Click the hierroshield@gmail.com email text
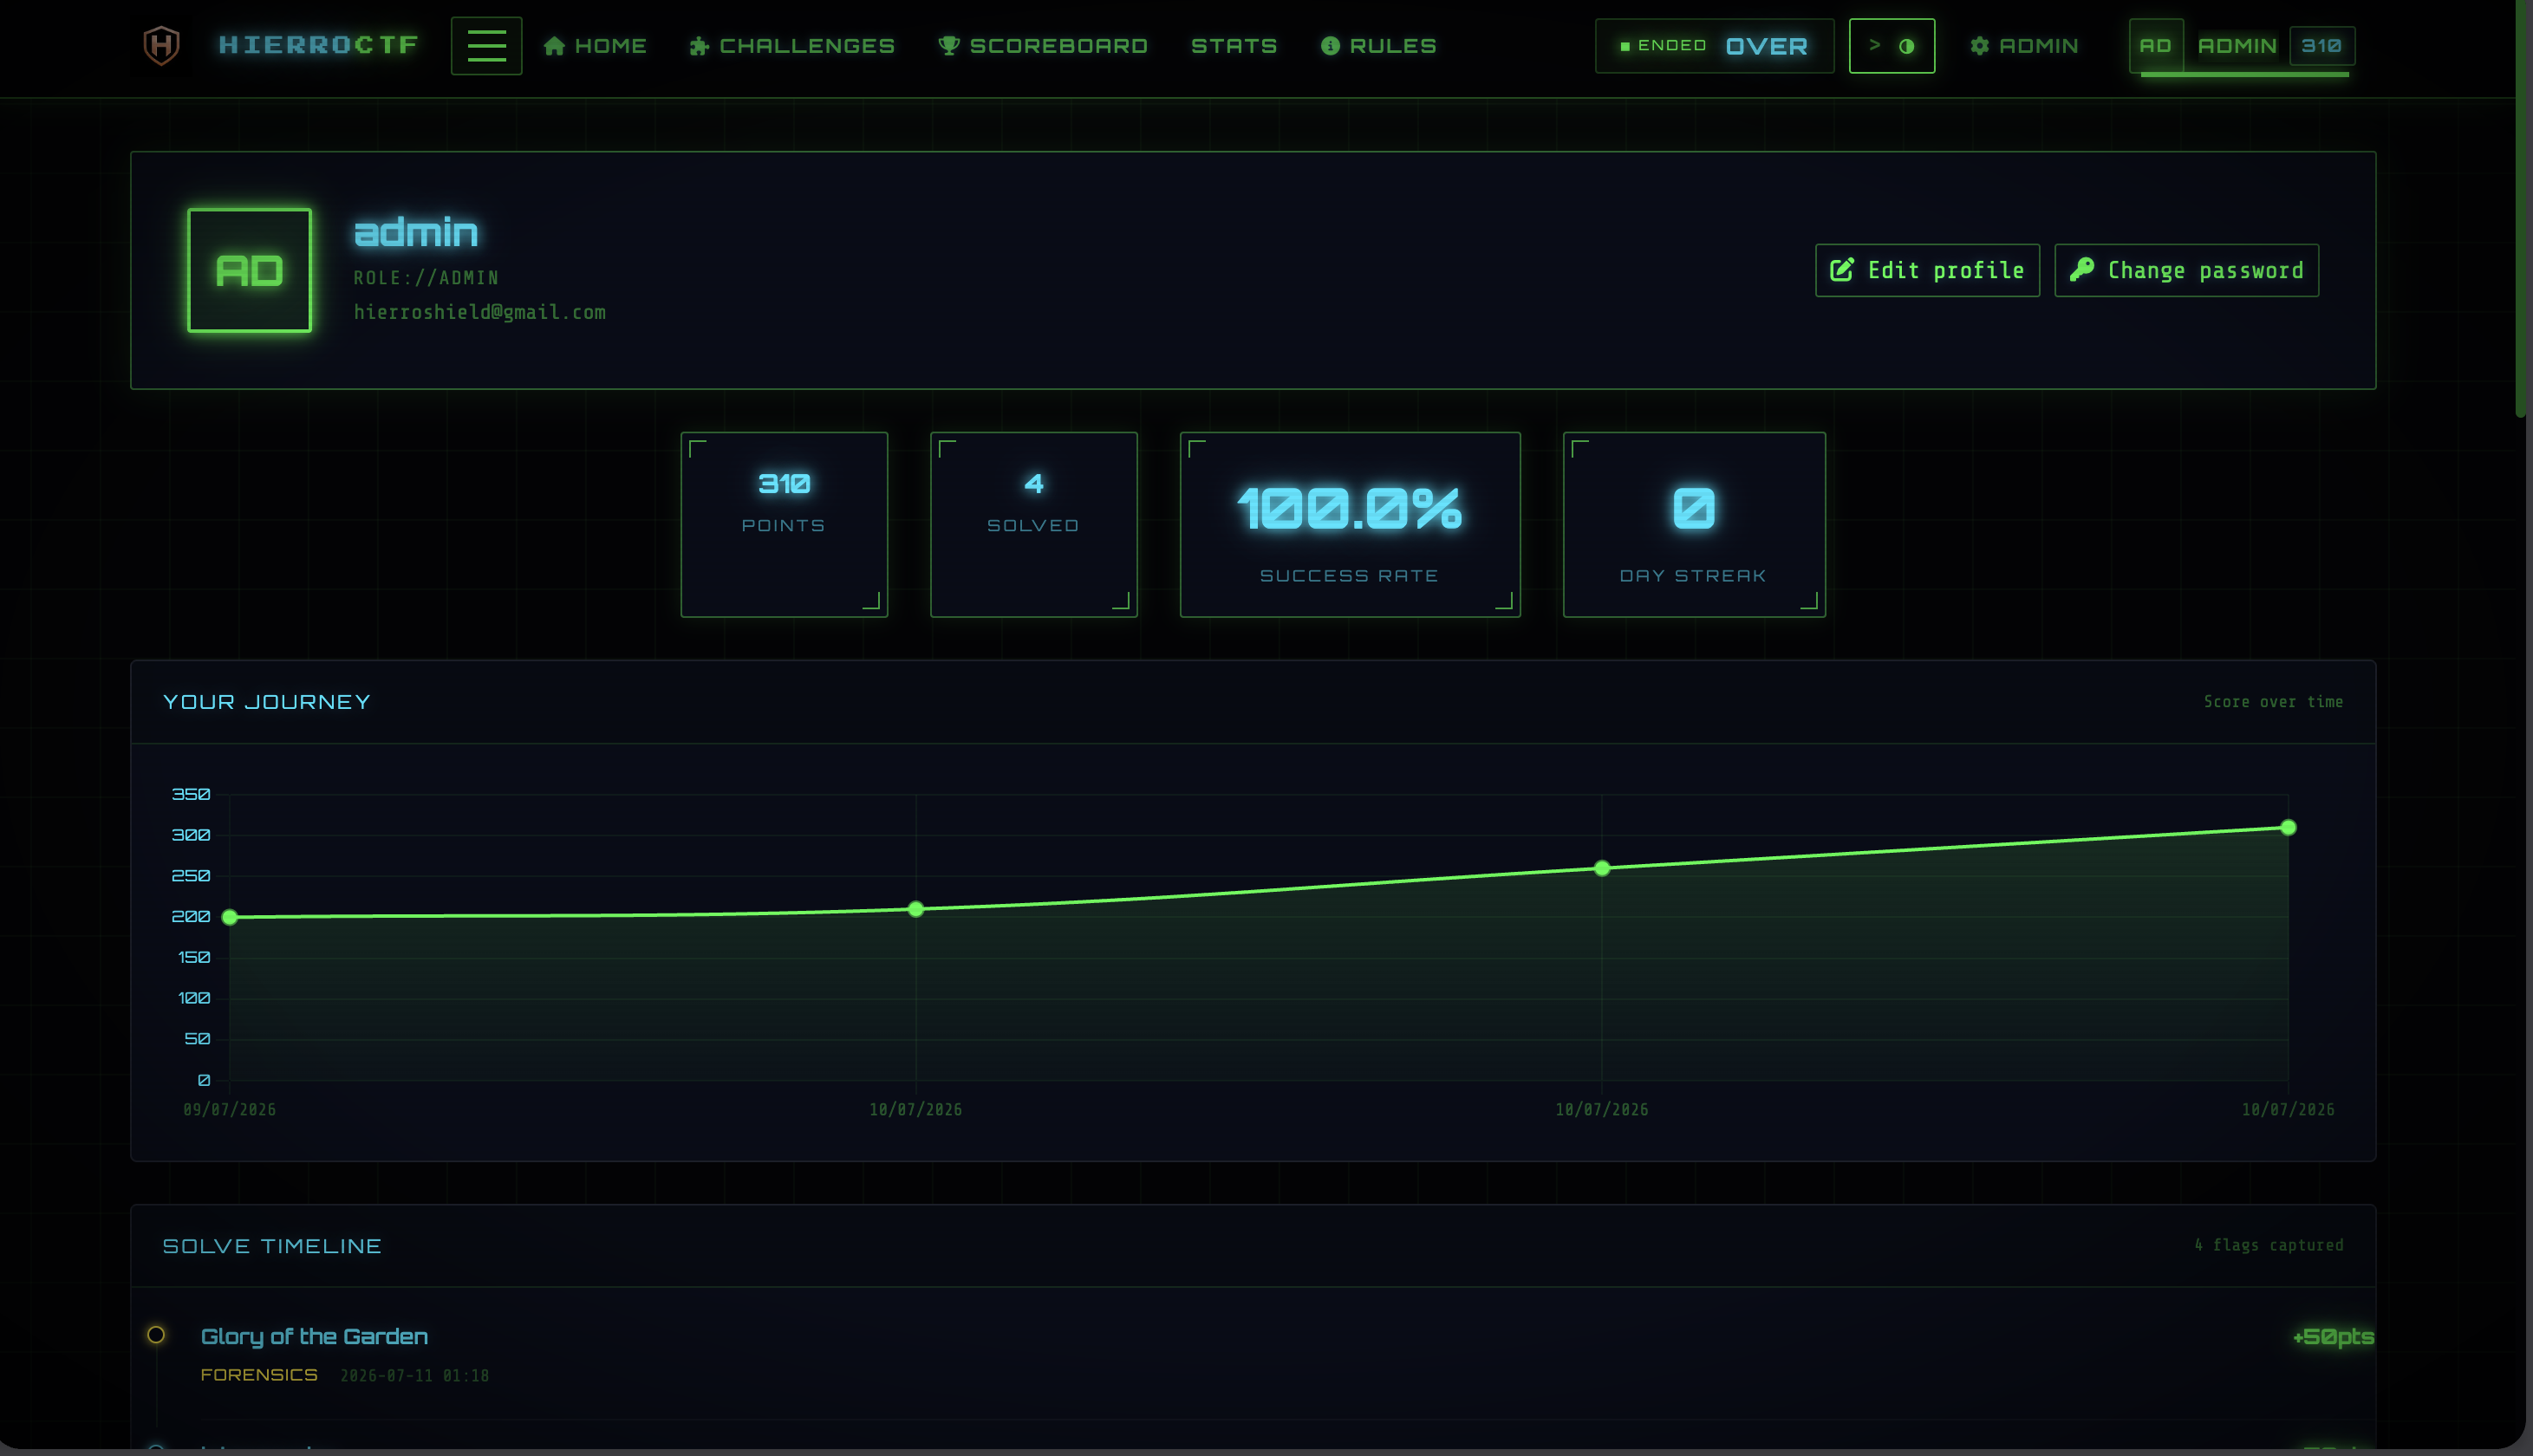This screenshot has width=2533, height=1456. pyautogui.click(x=480, y=312)
